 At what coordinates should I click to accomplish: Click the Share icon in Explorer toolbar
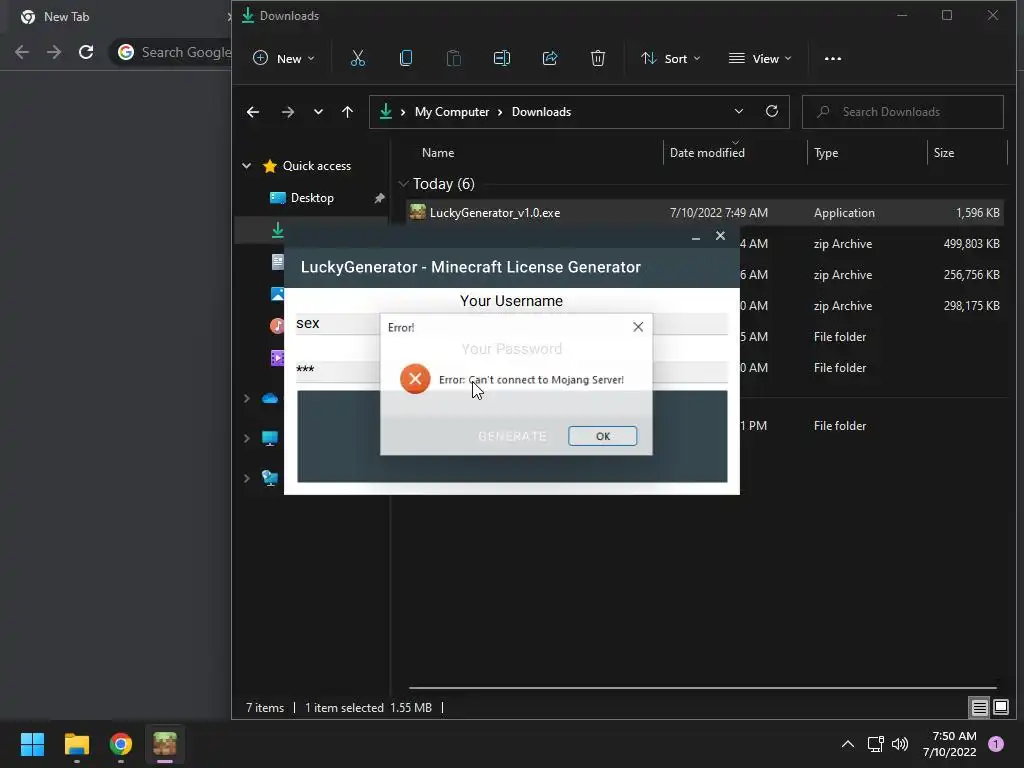[x=550, y=58]
